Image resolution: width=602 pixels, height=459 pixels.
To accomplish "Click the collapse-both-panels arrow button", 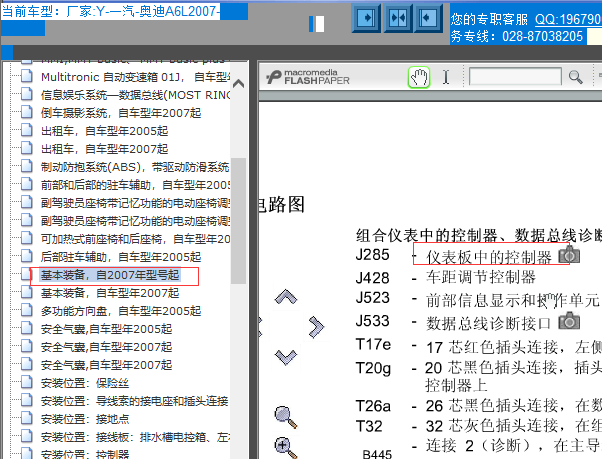I will coord(398,18).
